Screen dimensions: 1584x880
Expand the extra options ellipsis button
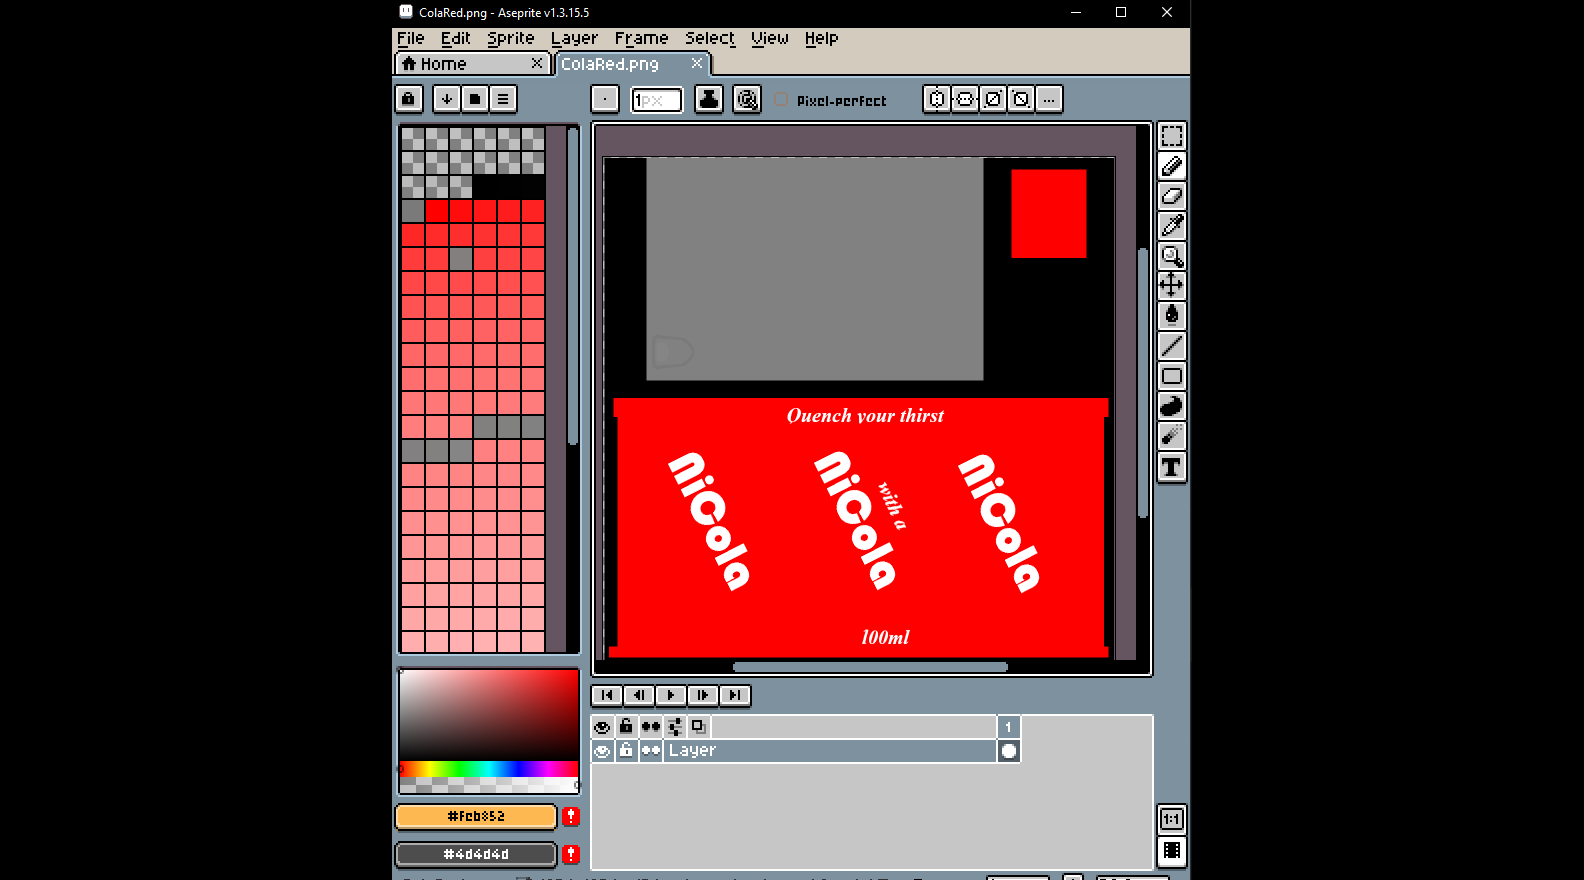click(x=1048, y=99)
